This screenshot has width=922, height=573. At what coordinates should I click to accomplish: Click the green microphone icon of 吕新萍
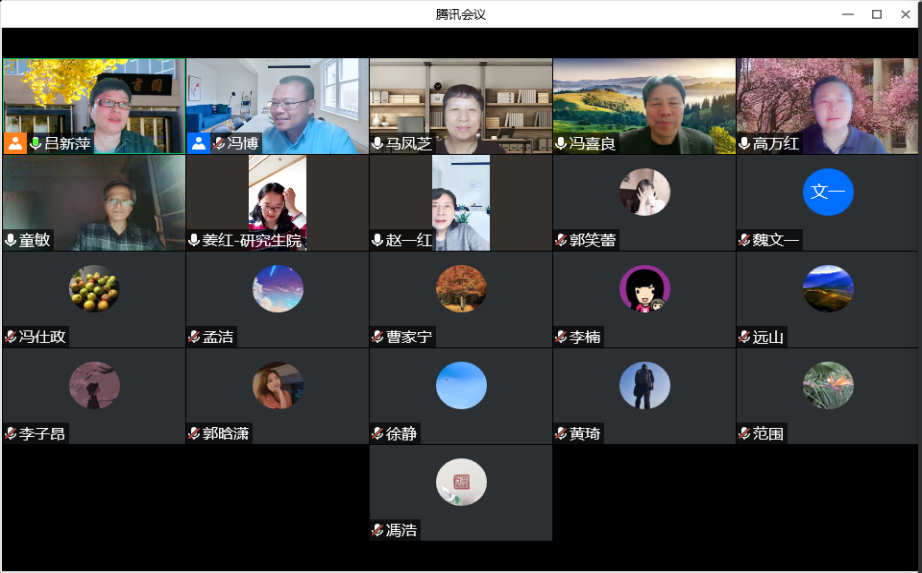(x=36, y=144)
